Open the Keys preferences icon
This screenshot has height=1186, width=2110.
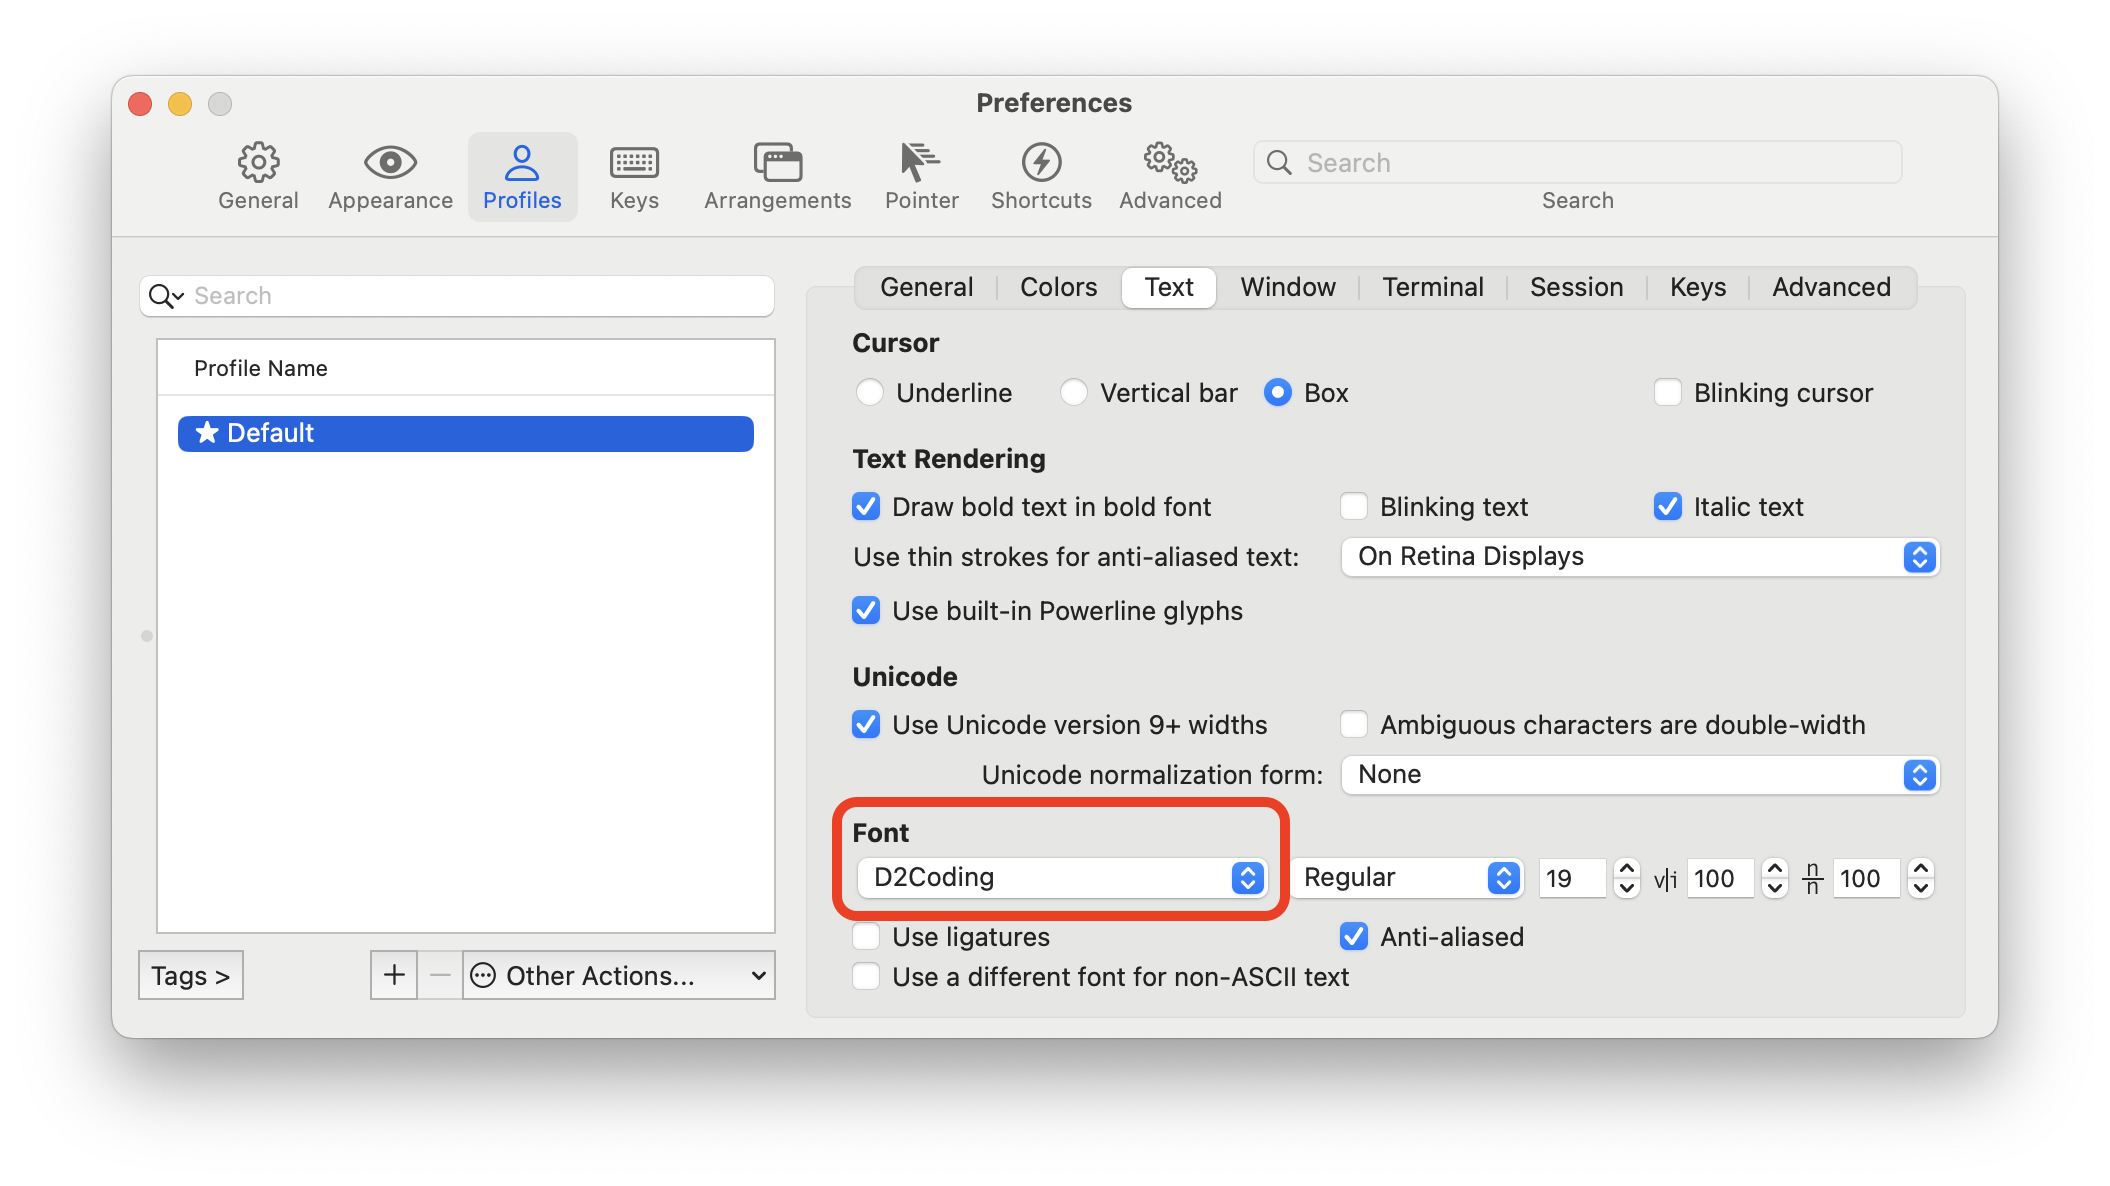click(x=633, y=176)
